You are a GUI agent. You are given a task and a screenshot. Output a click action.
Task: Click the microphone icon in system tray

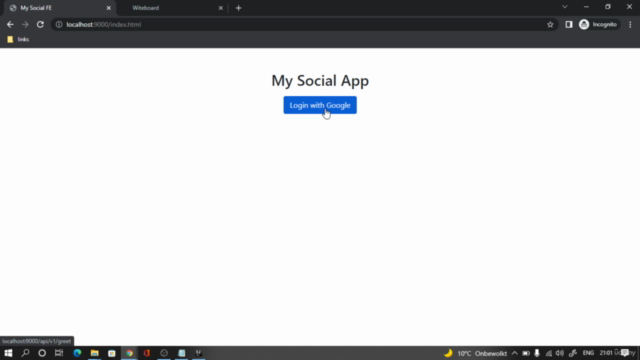537,353
